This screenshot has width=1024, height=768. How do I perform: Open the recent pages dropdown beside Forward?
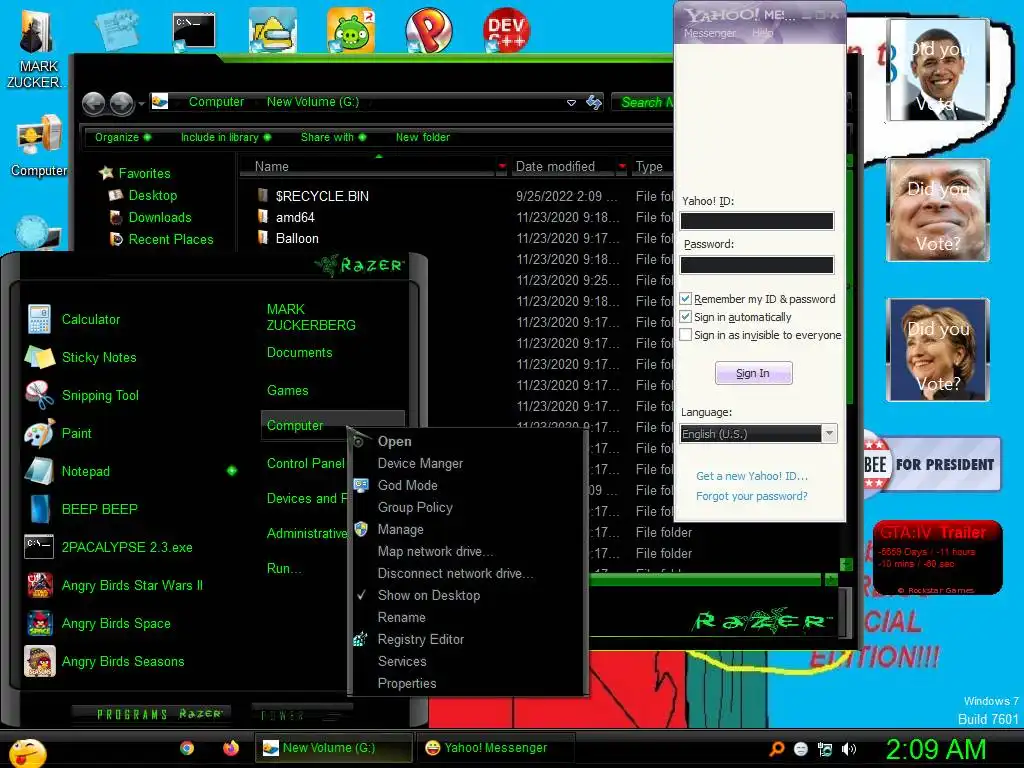[141, 103]
